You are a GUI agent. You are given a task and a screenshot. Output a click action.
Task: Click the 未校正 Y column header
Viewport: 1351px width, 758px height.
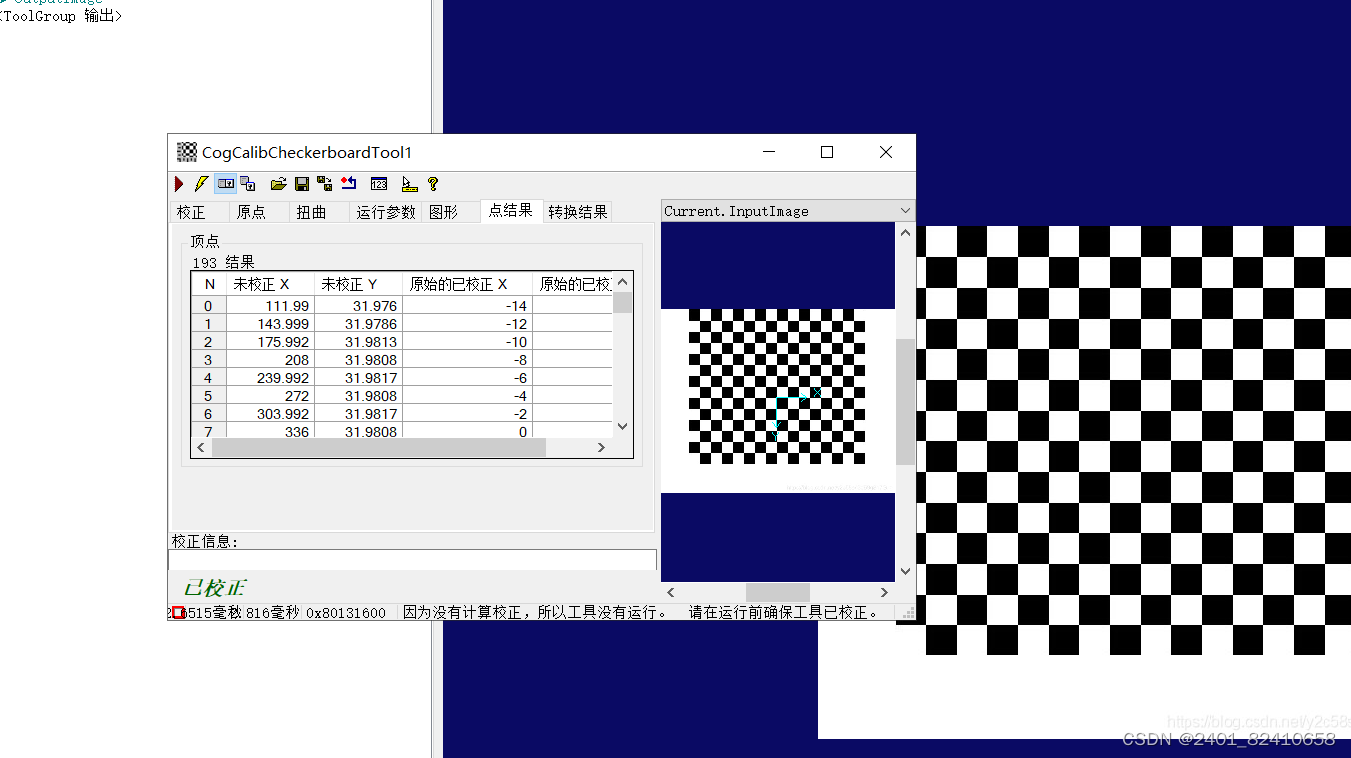(x=358, y=284)
